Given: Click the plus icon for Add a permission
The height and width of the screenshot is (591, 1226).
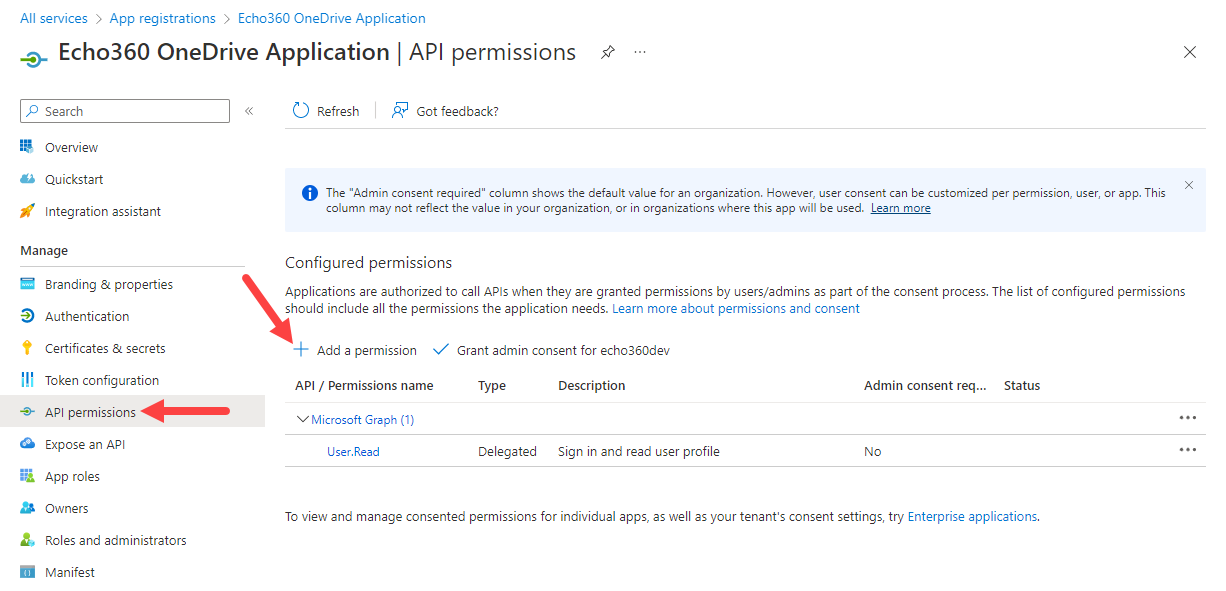Looking at the screenshot, I should [300, 350].
